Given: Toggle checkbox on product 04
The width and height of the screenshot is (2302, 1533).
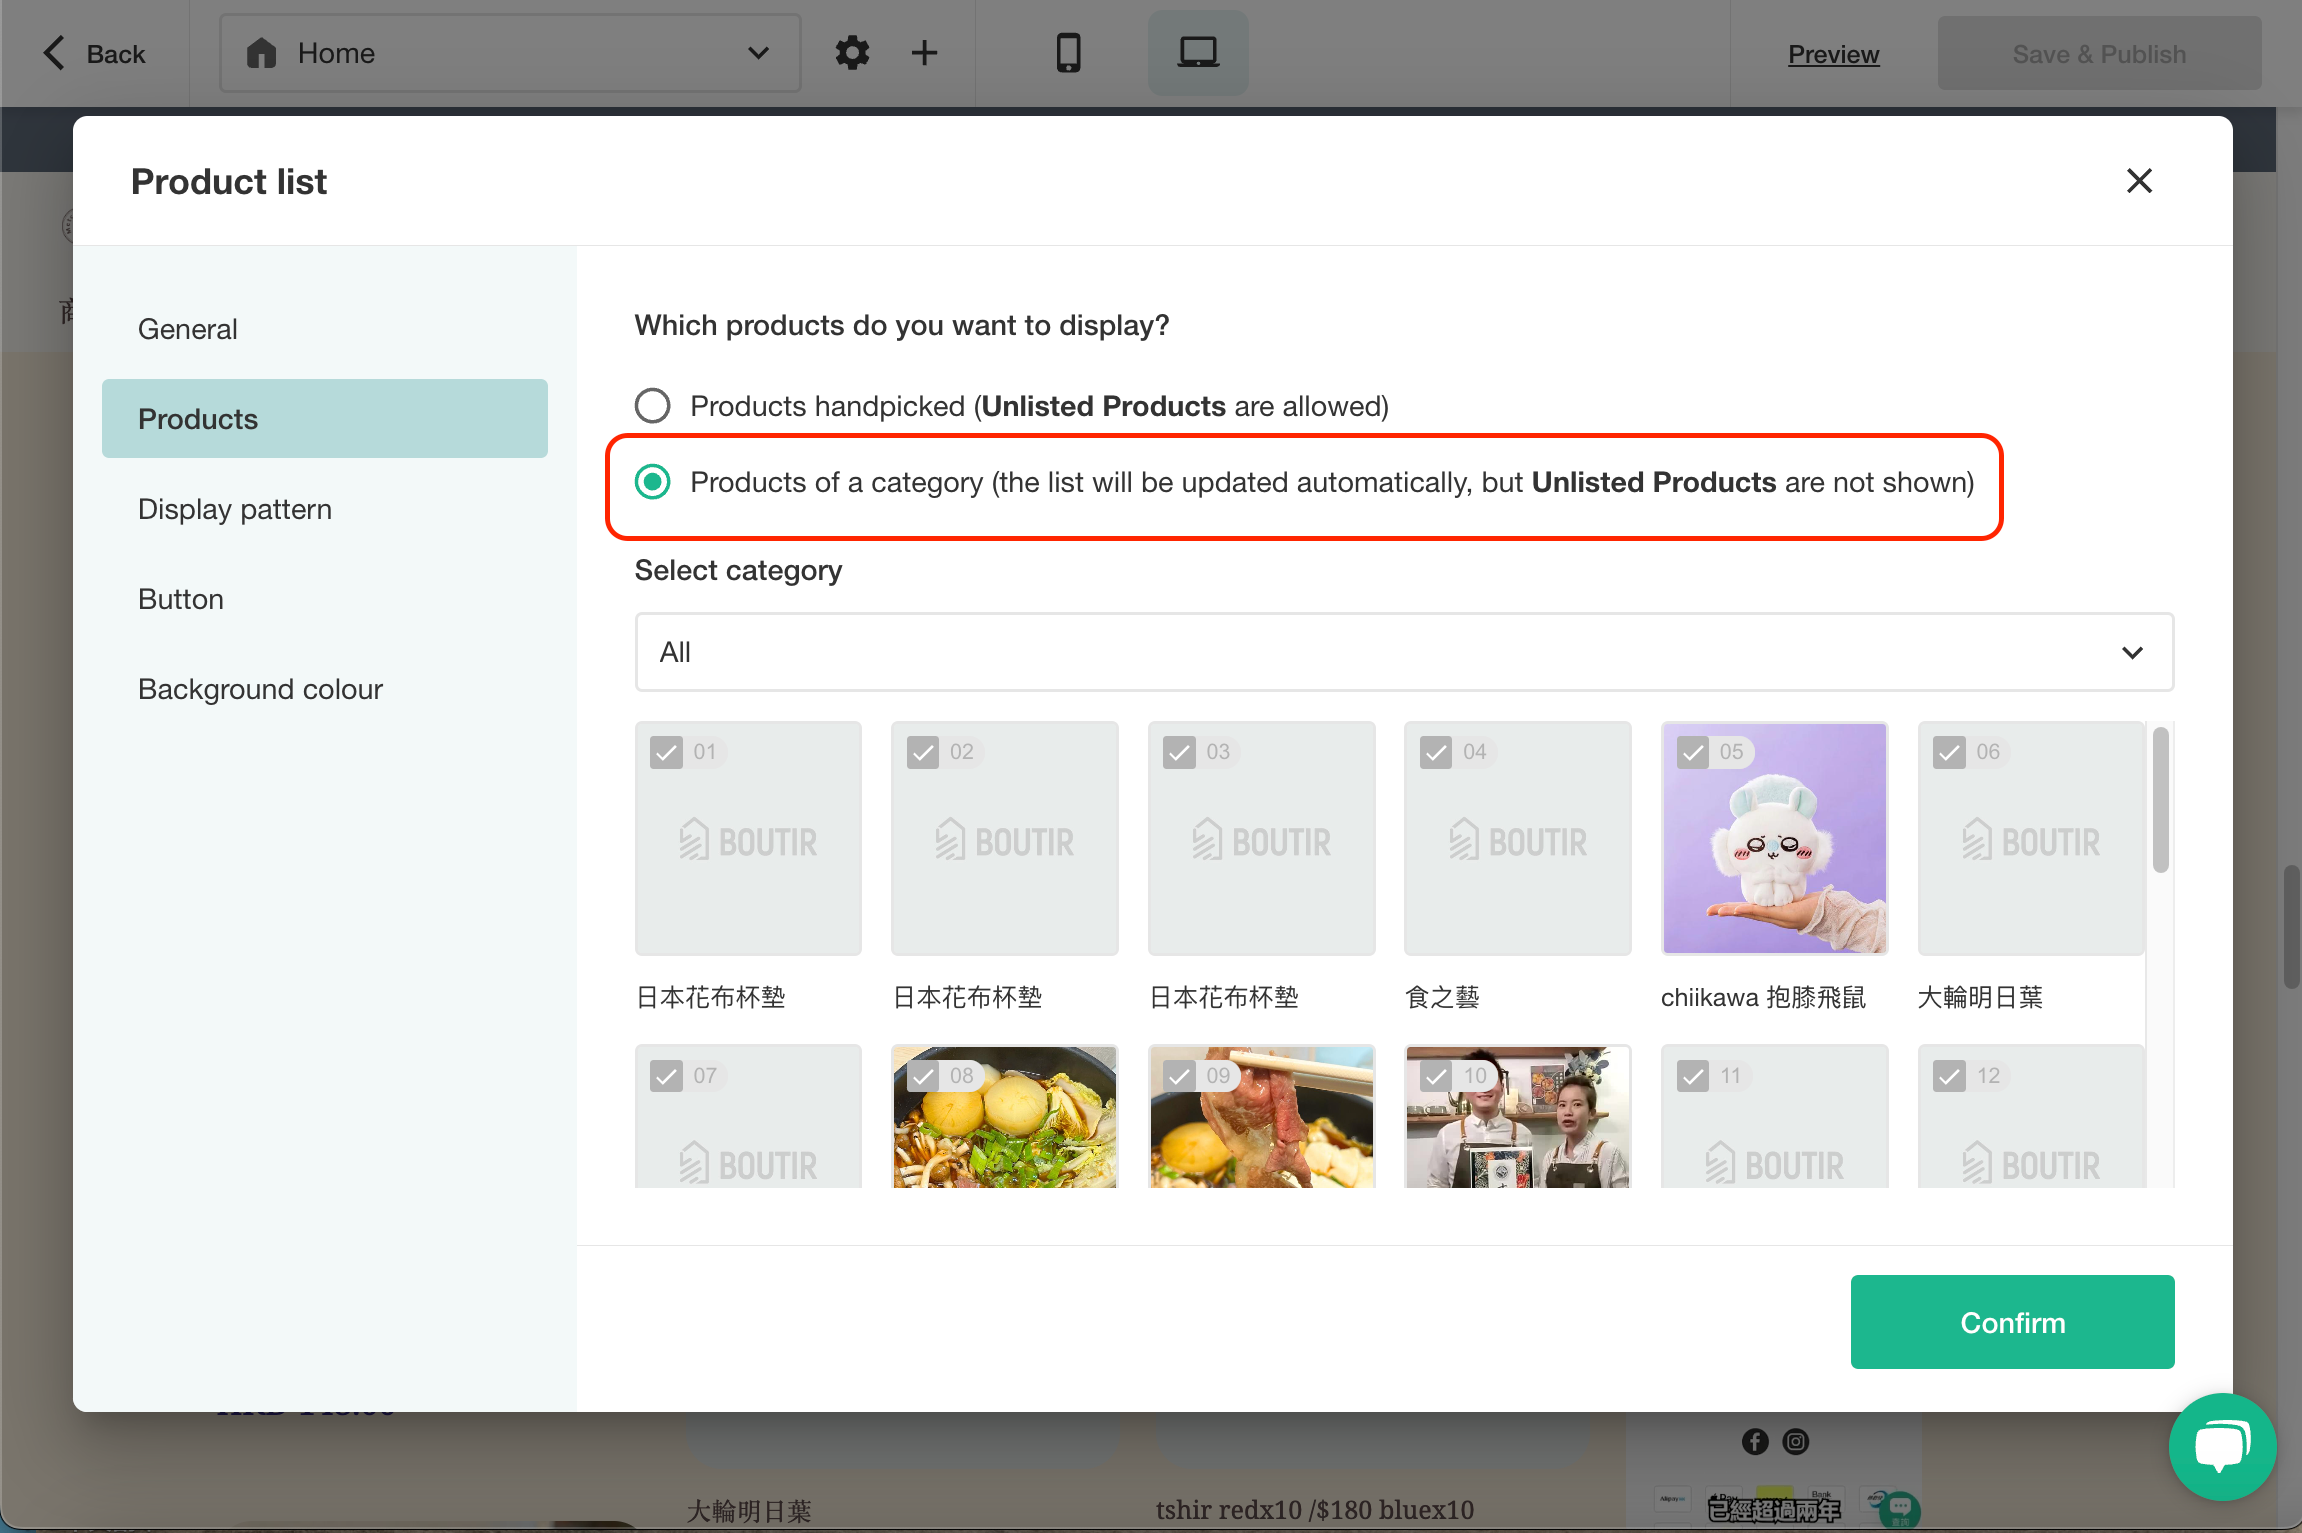Looking at the screenshot, I should click(1436, 752).
